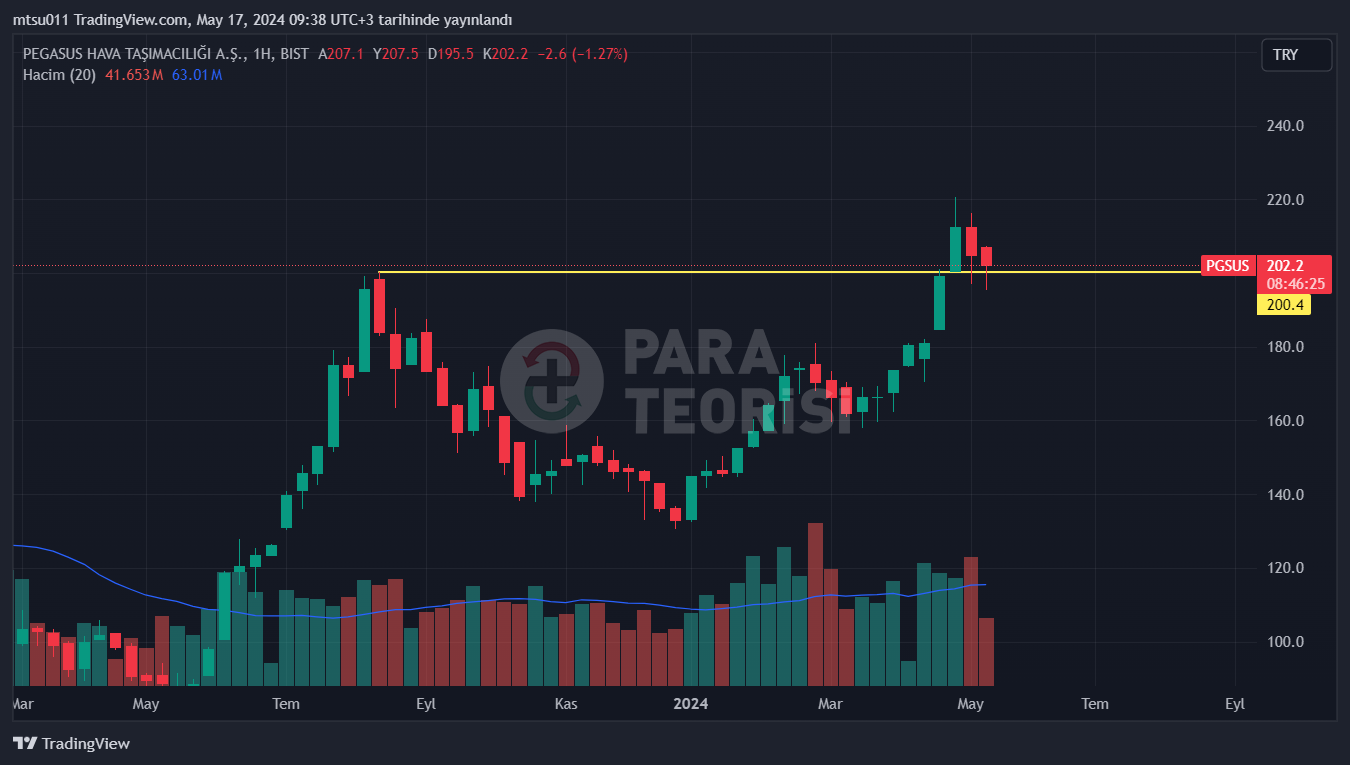1350x765 pixels.
Task: Click the yellow horizontal resistance line
Action: click(790, 272)
